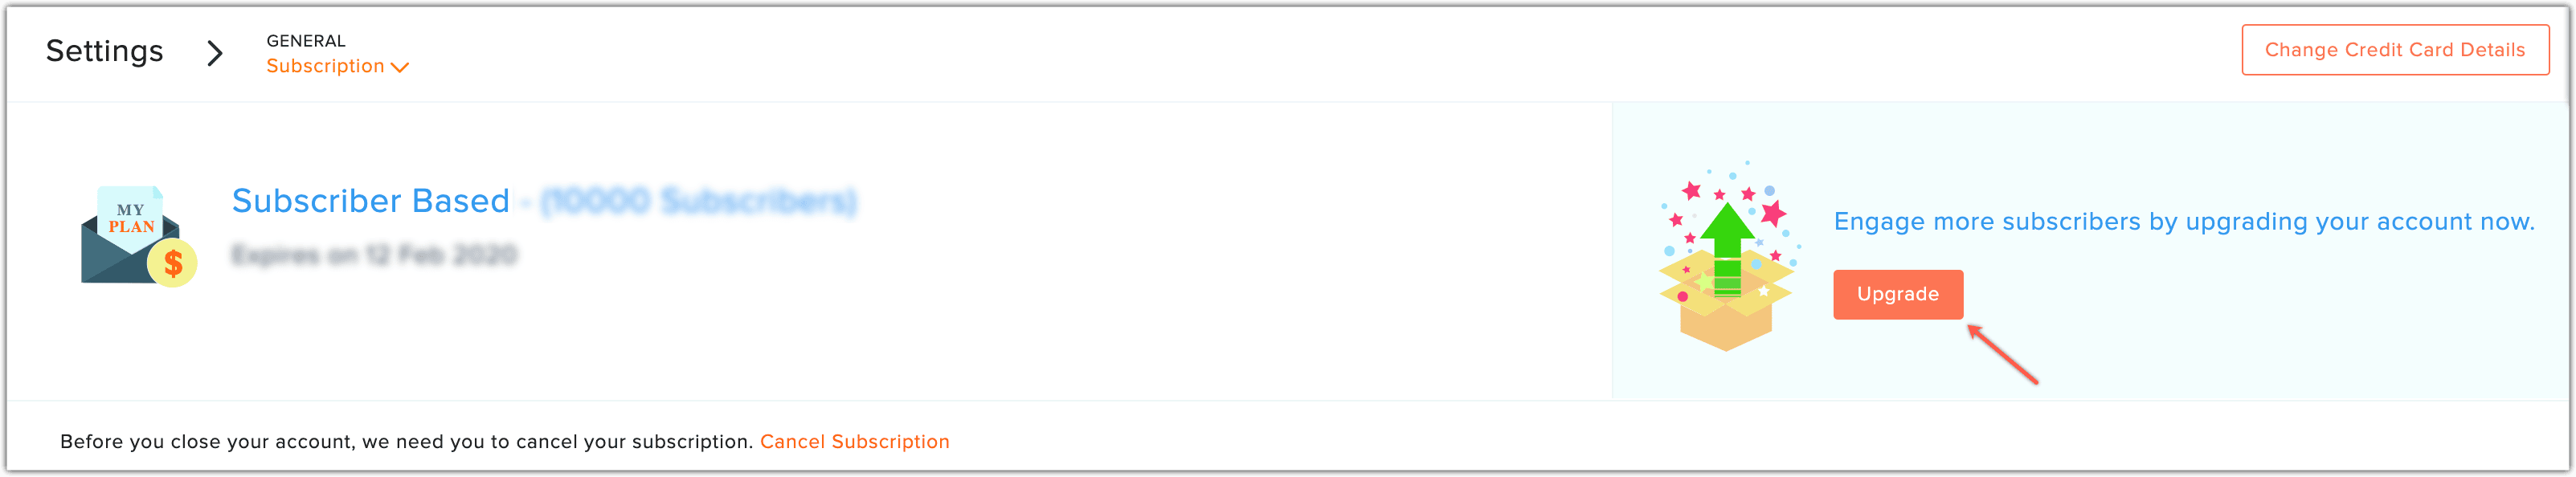Follow the Cancel Subscription link
2576x477 pixels.
point(855,441)
